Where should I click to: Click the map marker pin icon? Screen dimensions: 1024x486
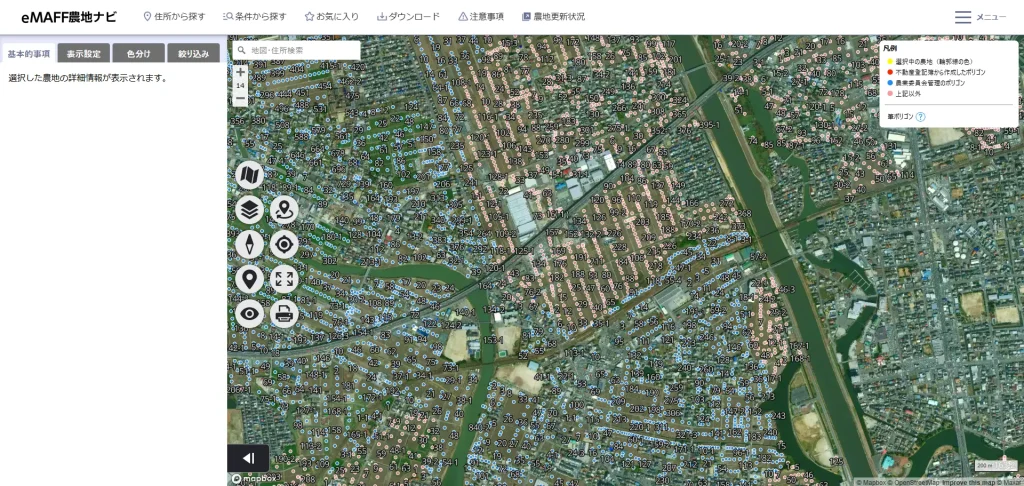(x=250, y=279)
